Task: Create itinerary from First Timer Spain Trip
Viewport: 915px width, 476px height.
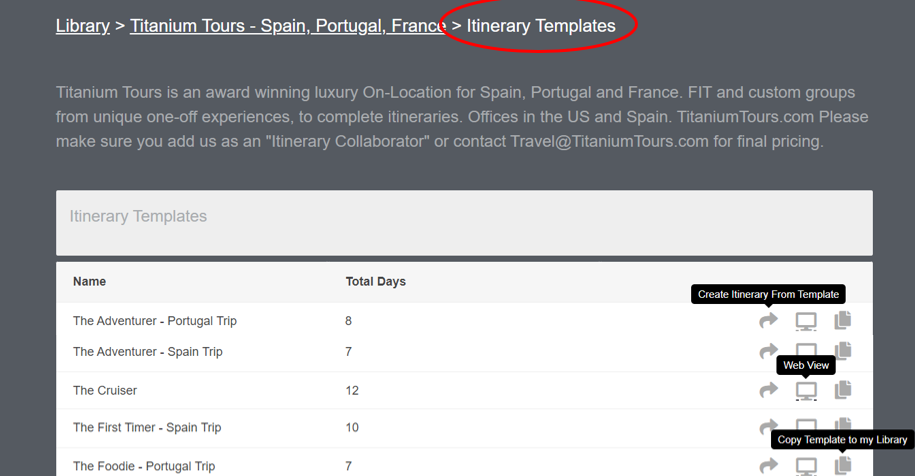Action: [x=769, y=427]
